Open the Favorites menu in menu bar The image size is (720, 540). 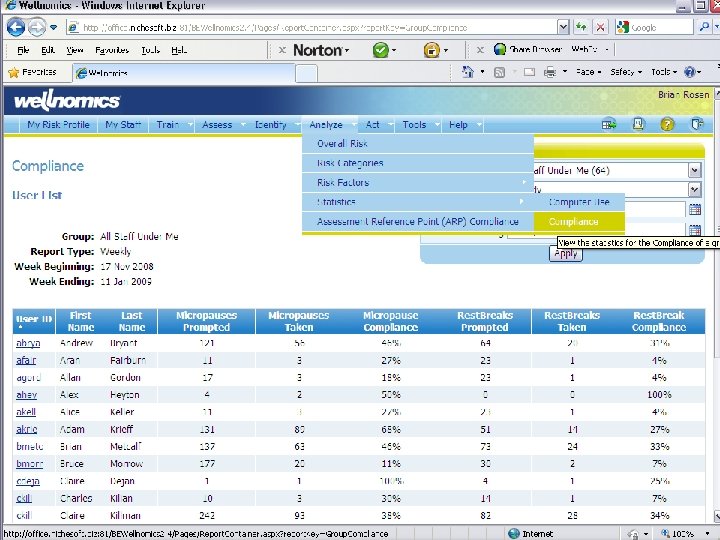point(112,50)
